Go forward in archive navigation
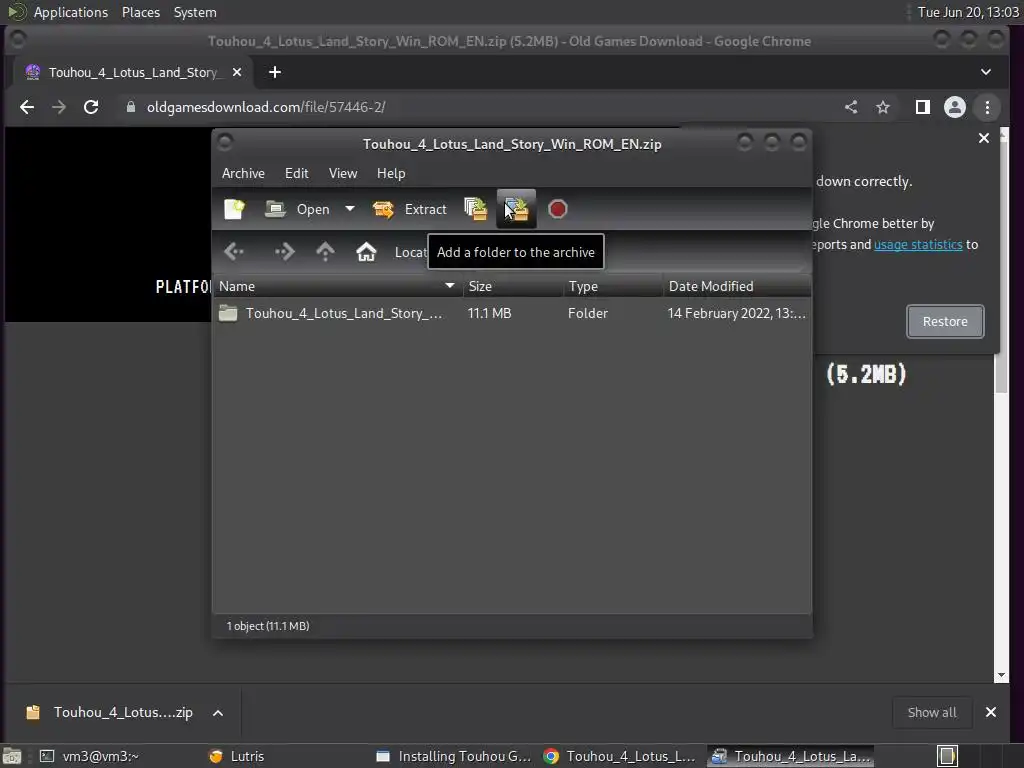The height and width of the screenshot is (768, 1024). (284, 251)
